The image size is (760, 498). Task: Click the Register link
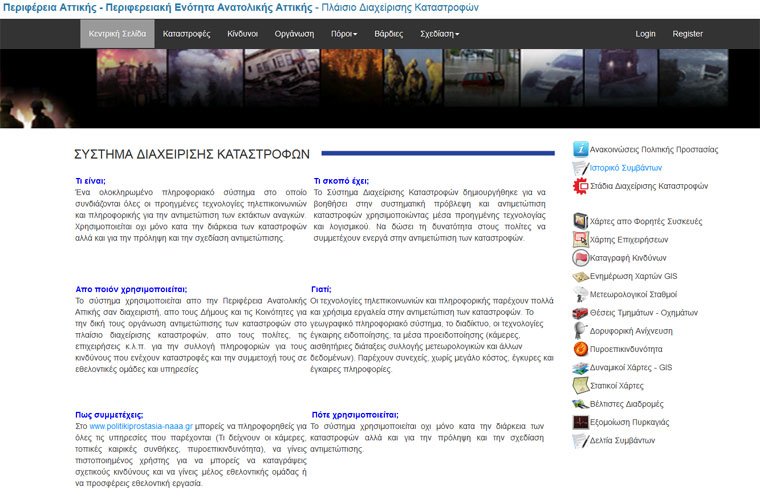pos(687,34)
